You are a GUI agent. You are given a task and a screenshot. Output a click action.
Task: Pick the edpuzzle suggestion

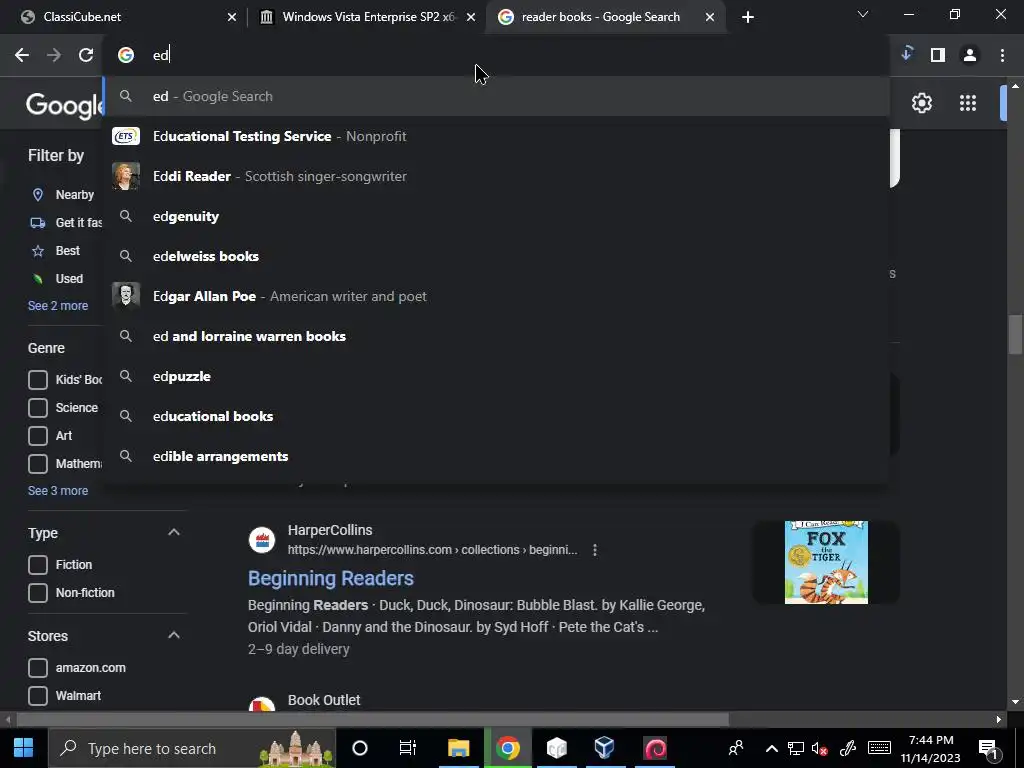click(x=496, y=376)
